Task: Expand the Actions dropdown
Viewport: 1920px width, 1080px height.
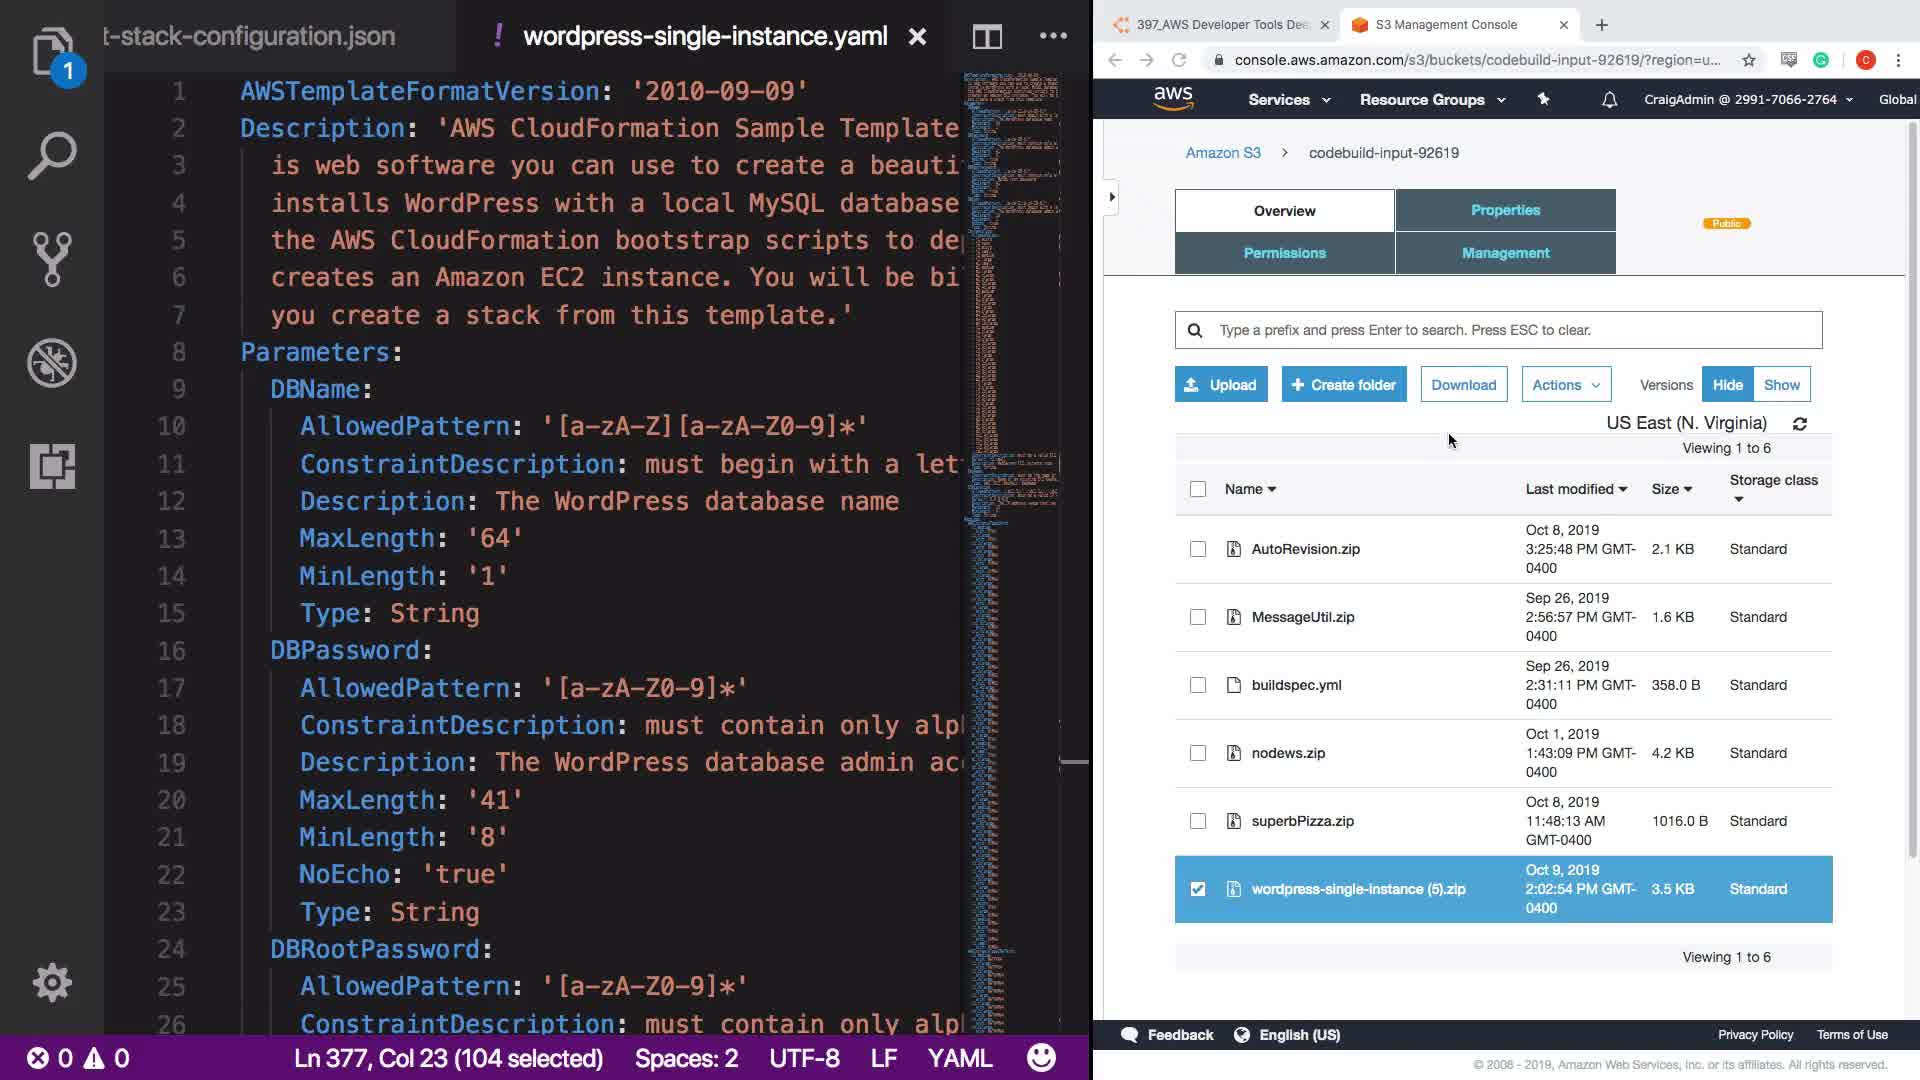Action: [x=1565, y=385]
